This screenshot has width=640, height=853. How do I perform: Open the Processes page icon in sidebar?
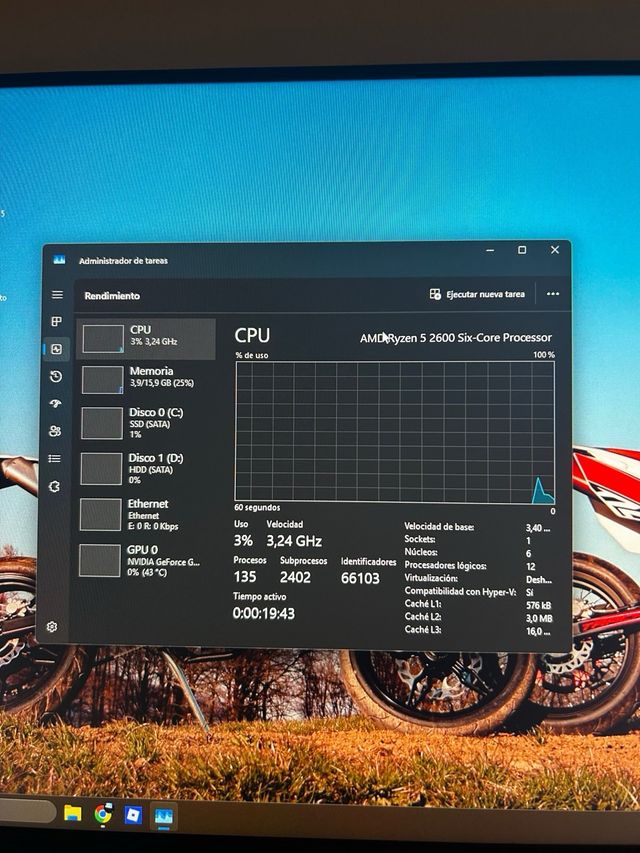click(57, 322)
